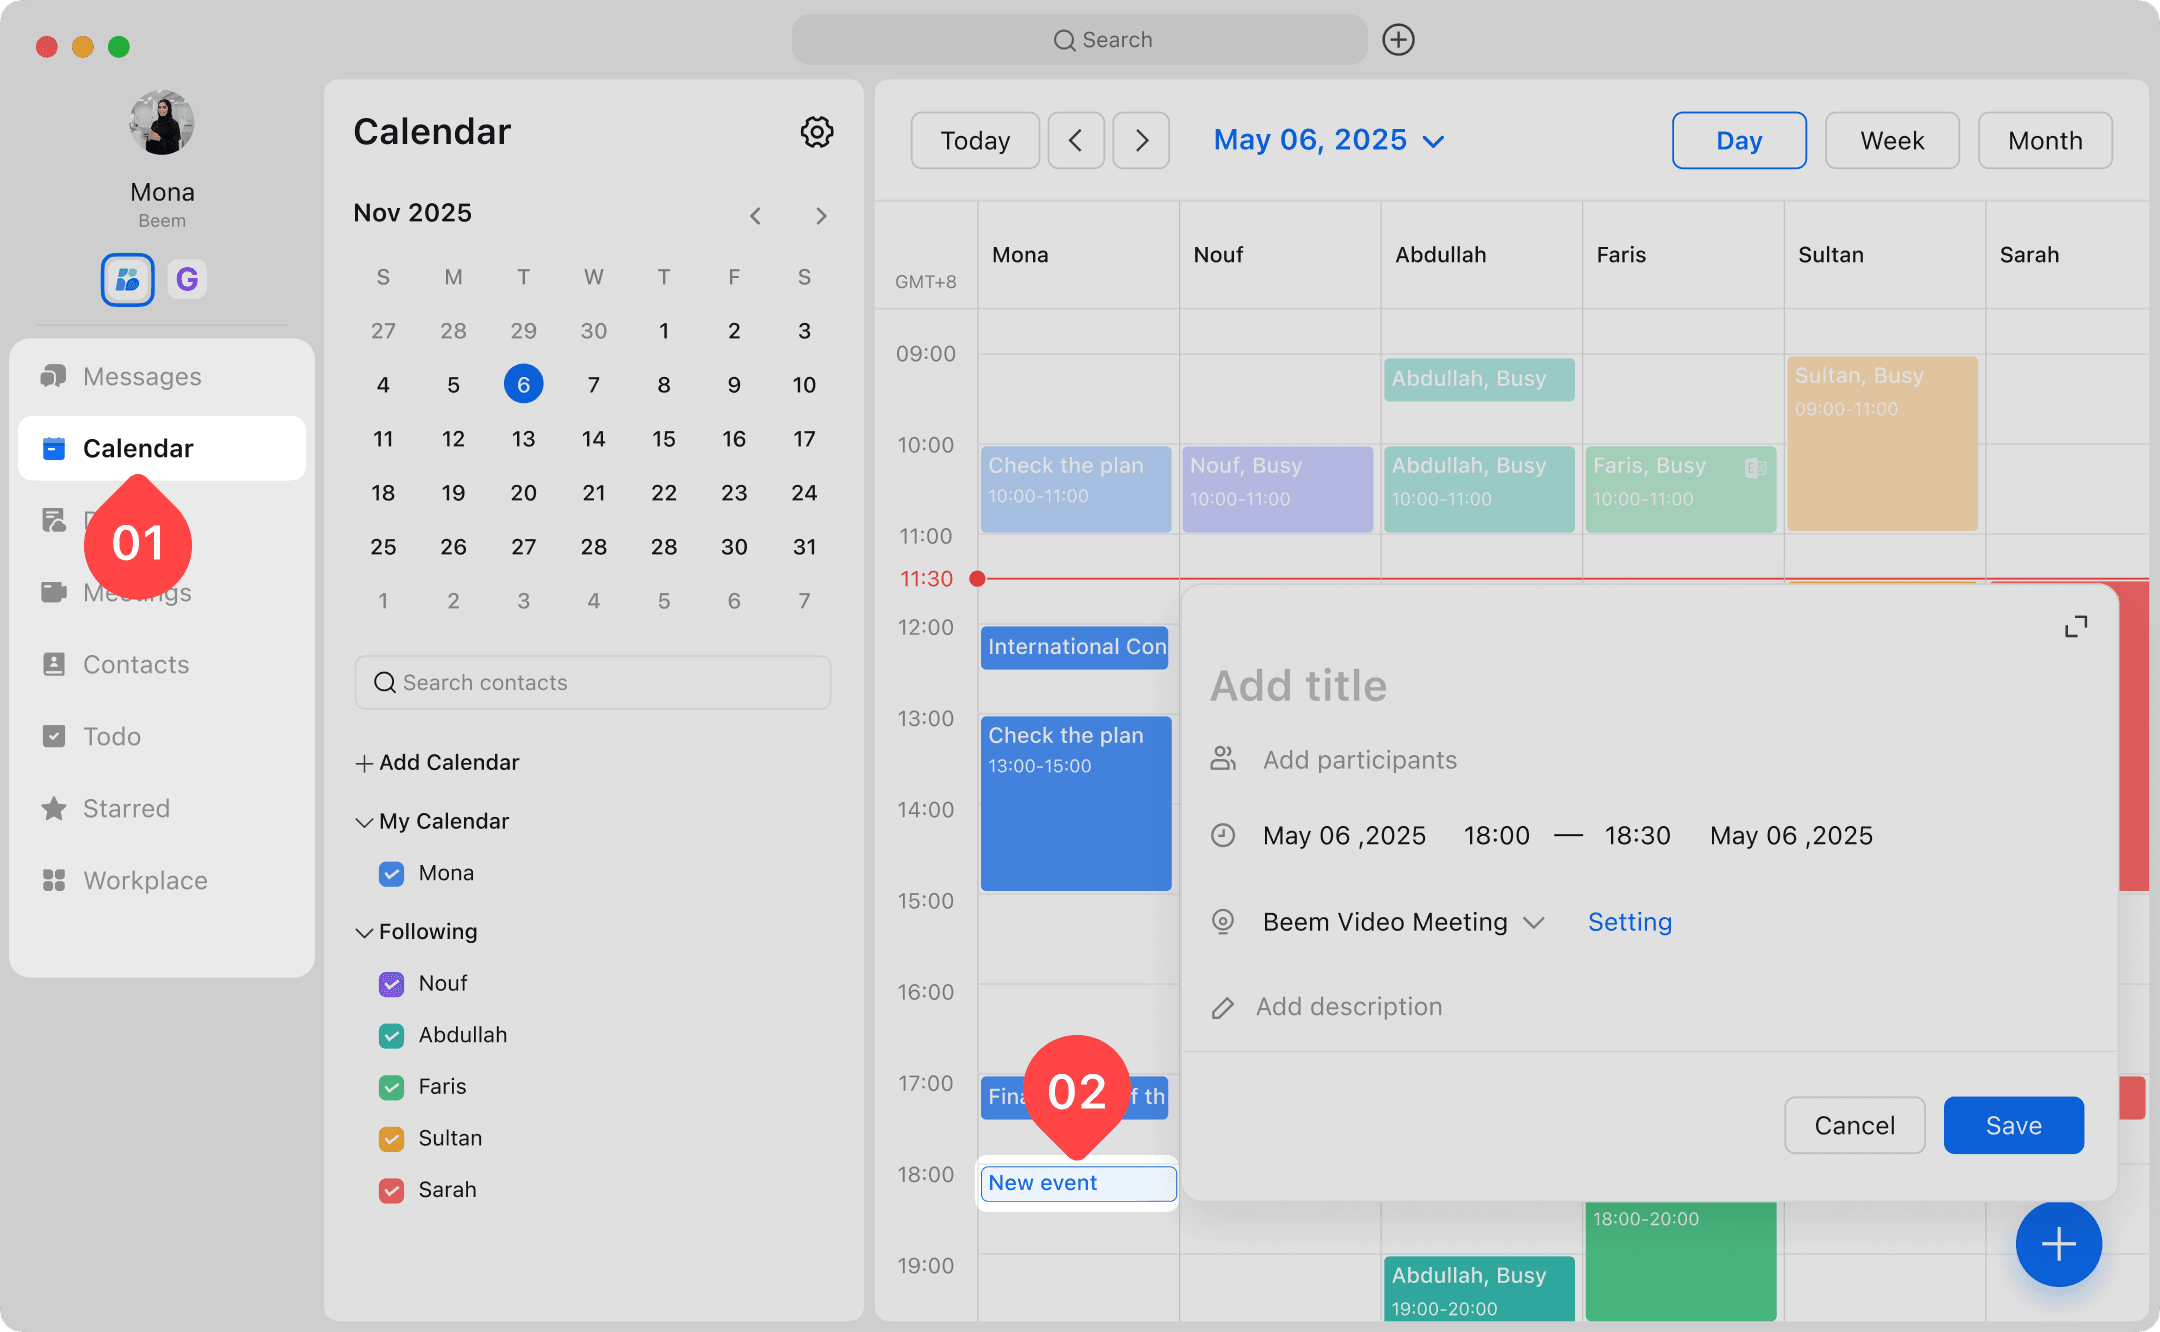Click the blue floating add event button

(2058, 1244)
